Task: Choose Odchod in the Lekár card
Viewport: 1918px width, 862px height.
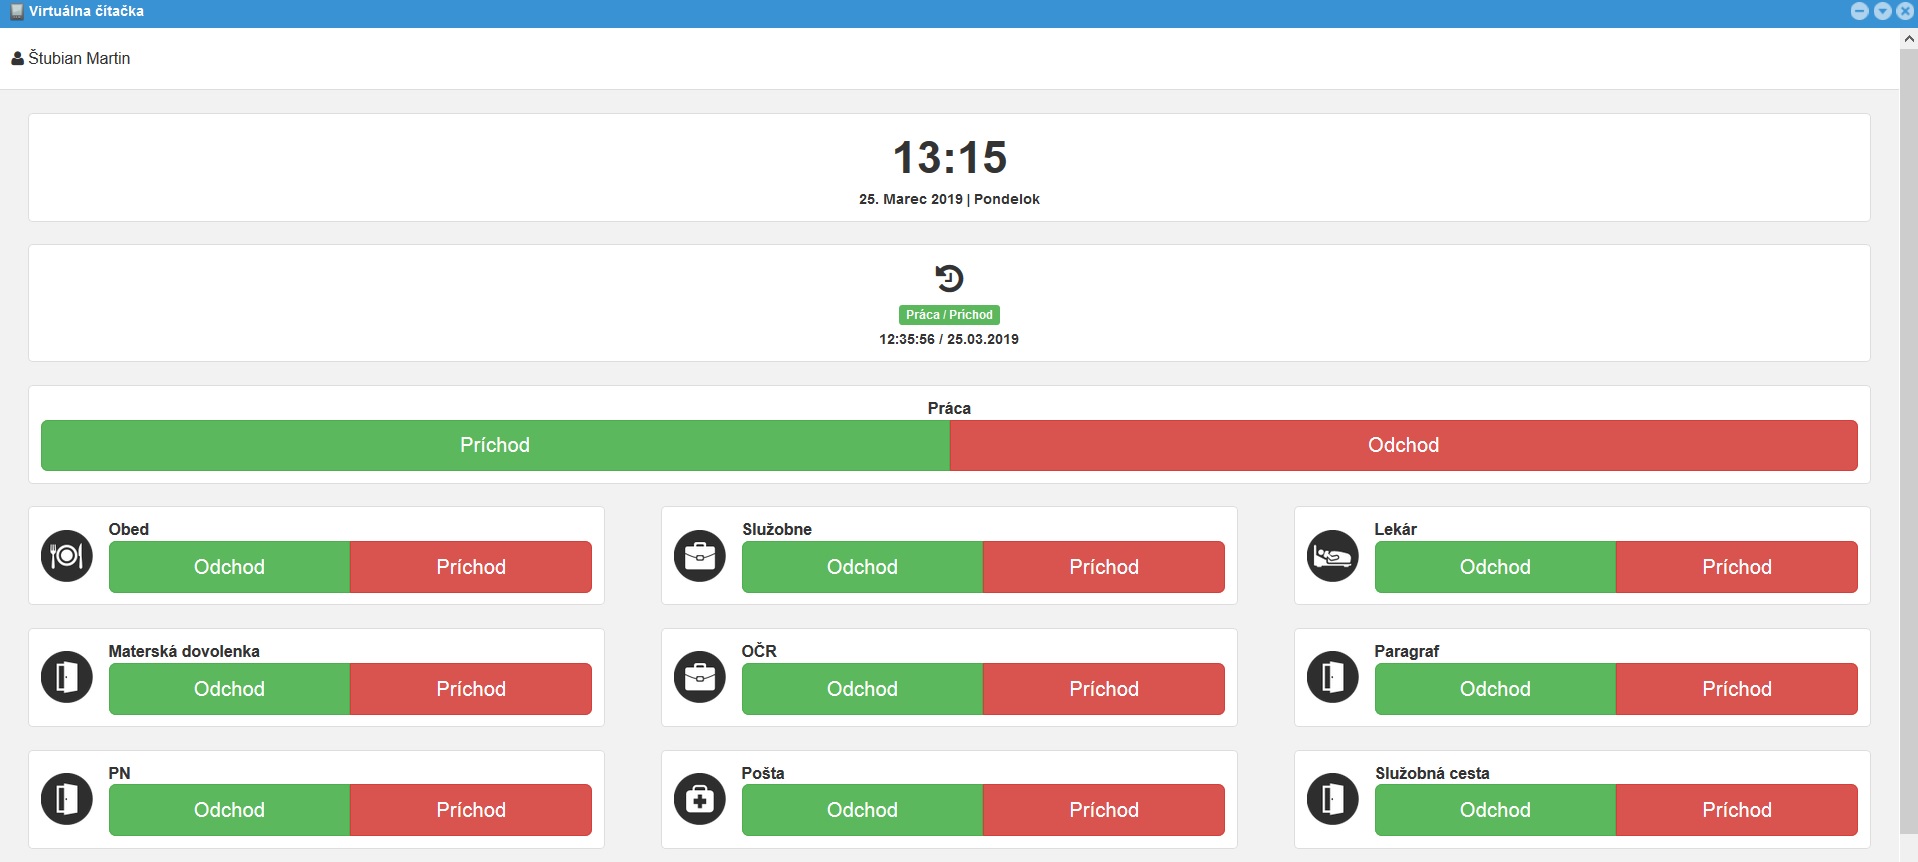Action: click(1495, 567)
